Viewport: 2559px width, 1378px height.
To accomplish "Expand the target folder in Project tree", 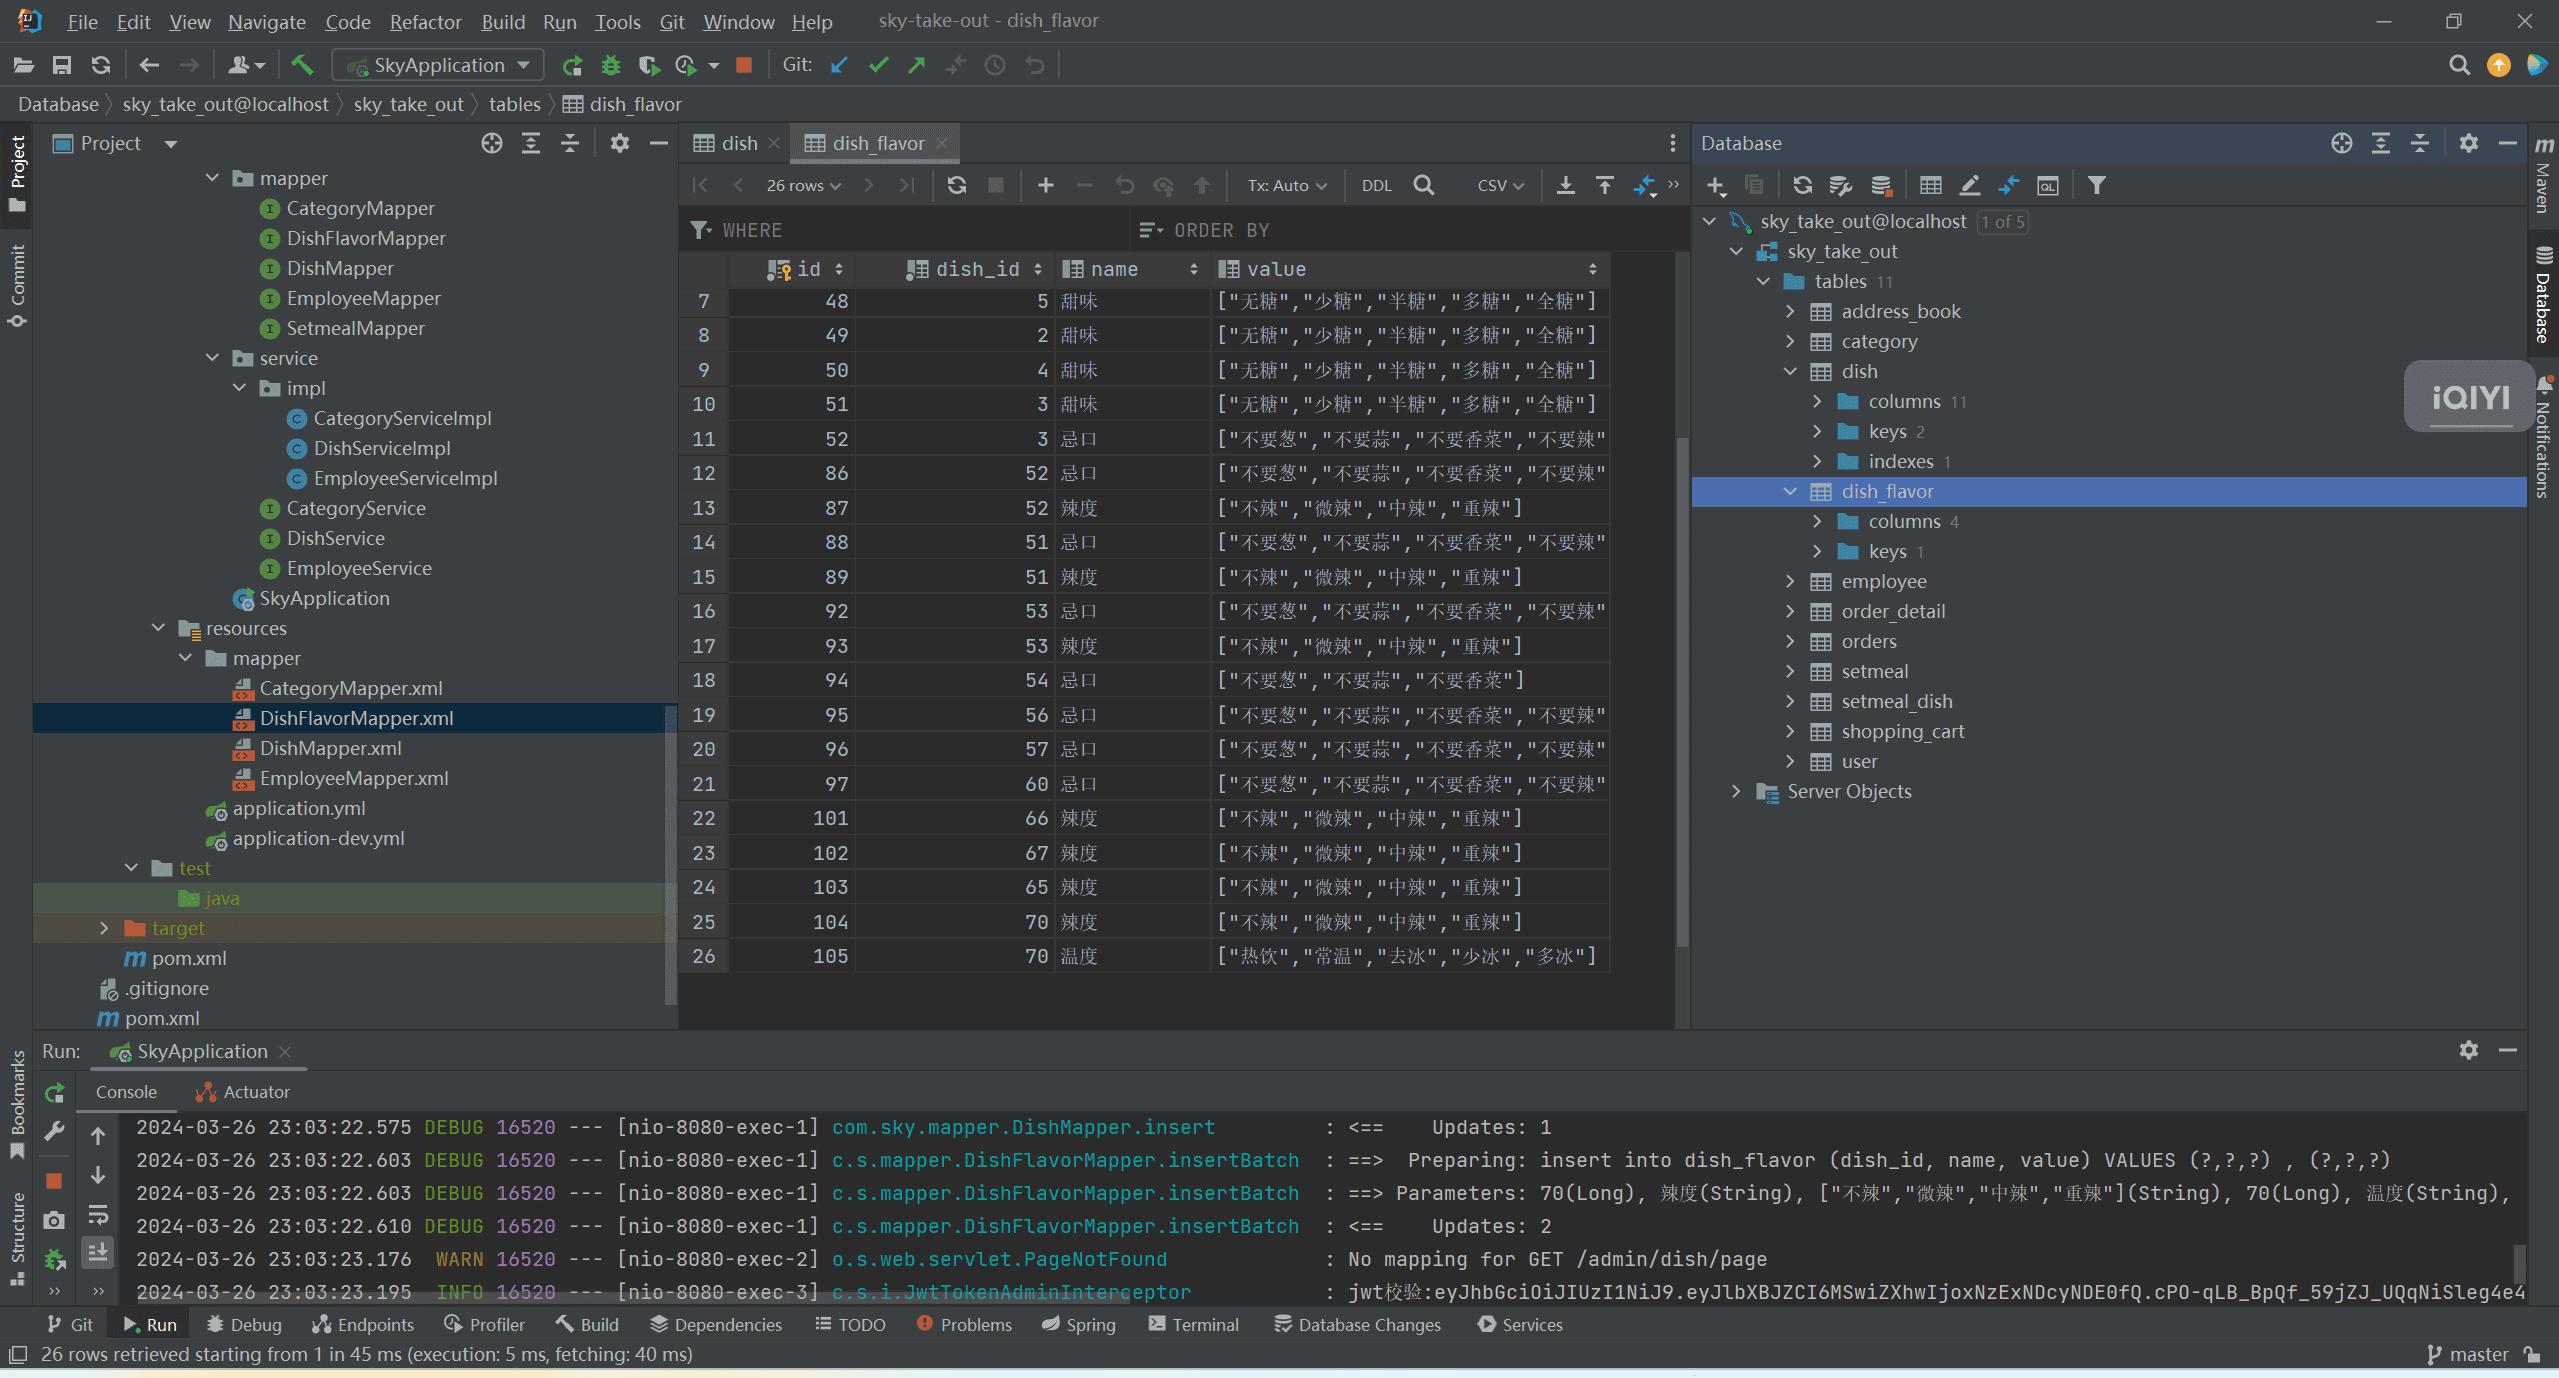I will (104, 928).
